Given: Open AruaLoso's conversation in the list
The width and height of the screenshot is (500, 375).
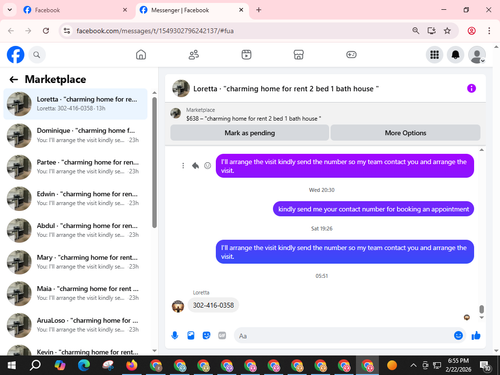Looking at the screenshot, I should [76, 325].
